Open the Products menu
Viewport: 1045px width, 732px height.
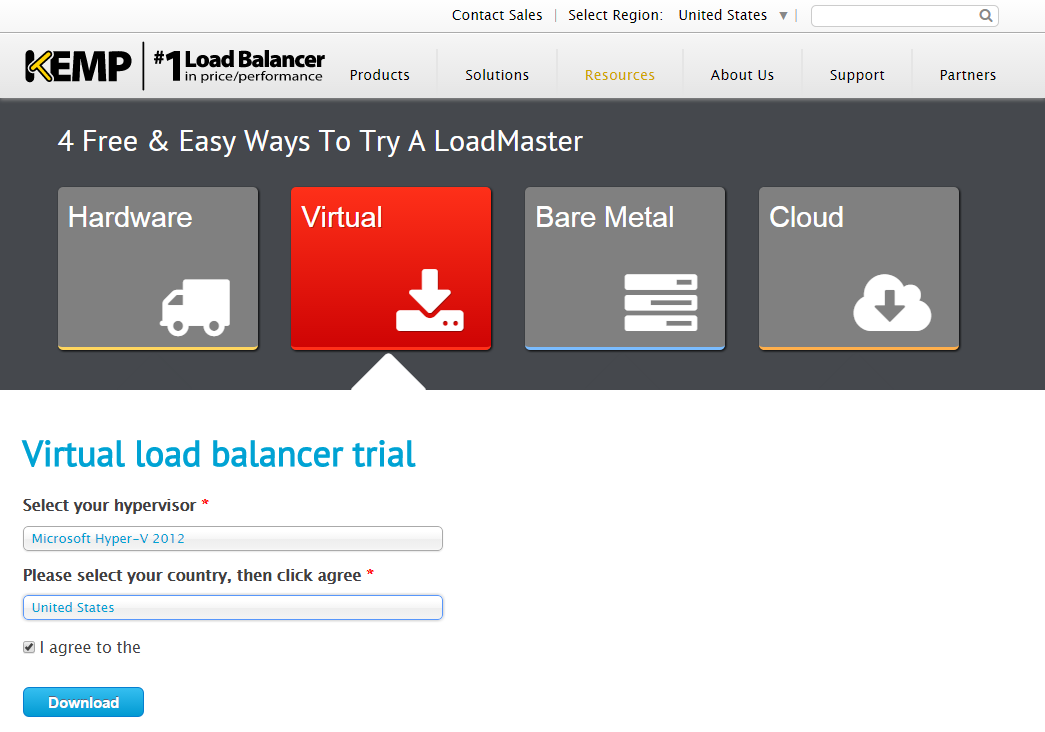pyautogui.click(x=379, y=75)
